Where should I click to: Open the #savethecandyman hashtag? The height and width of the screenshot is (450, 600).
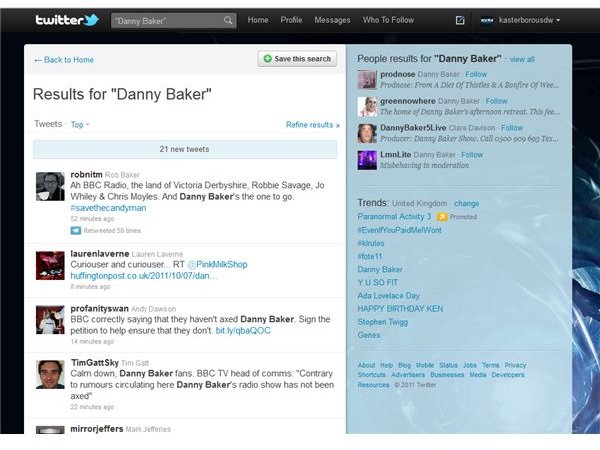click(108, 208)
